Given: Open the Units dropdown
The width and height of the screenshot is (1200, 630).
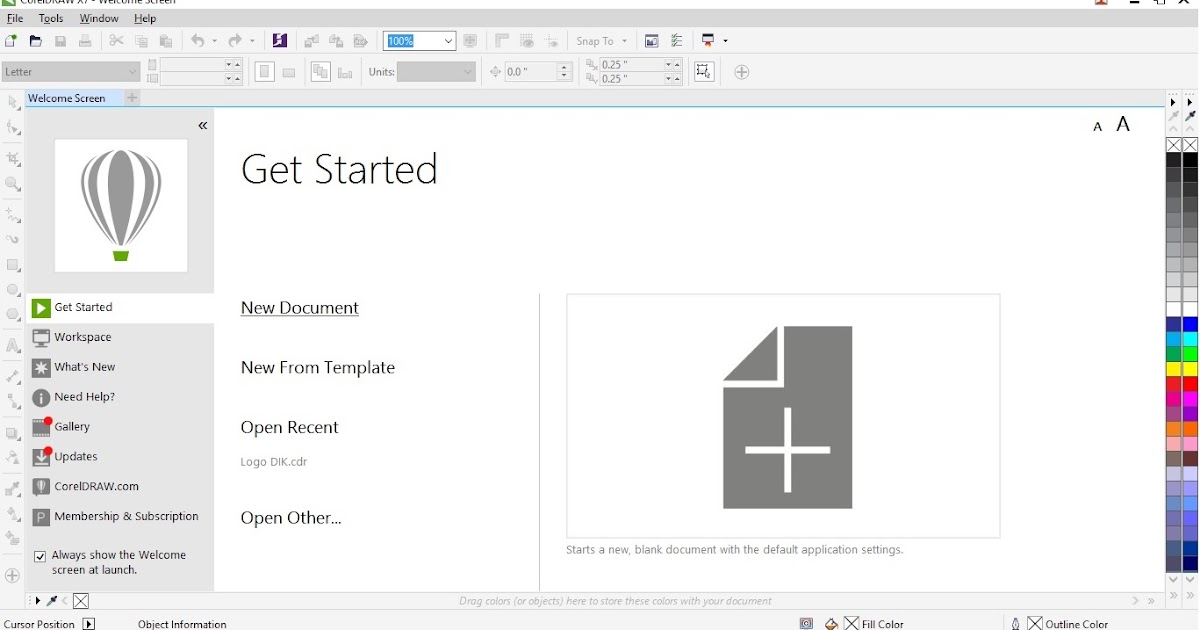Looking at the screenshot, I should coord(436,72).
